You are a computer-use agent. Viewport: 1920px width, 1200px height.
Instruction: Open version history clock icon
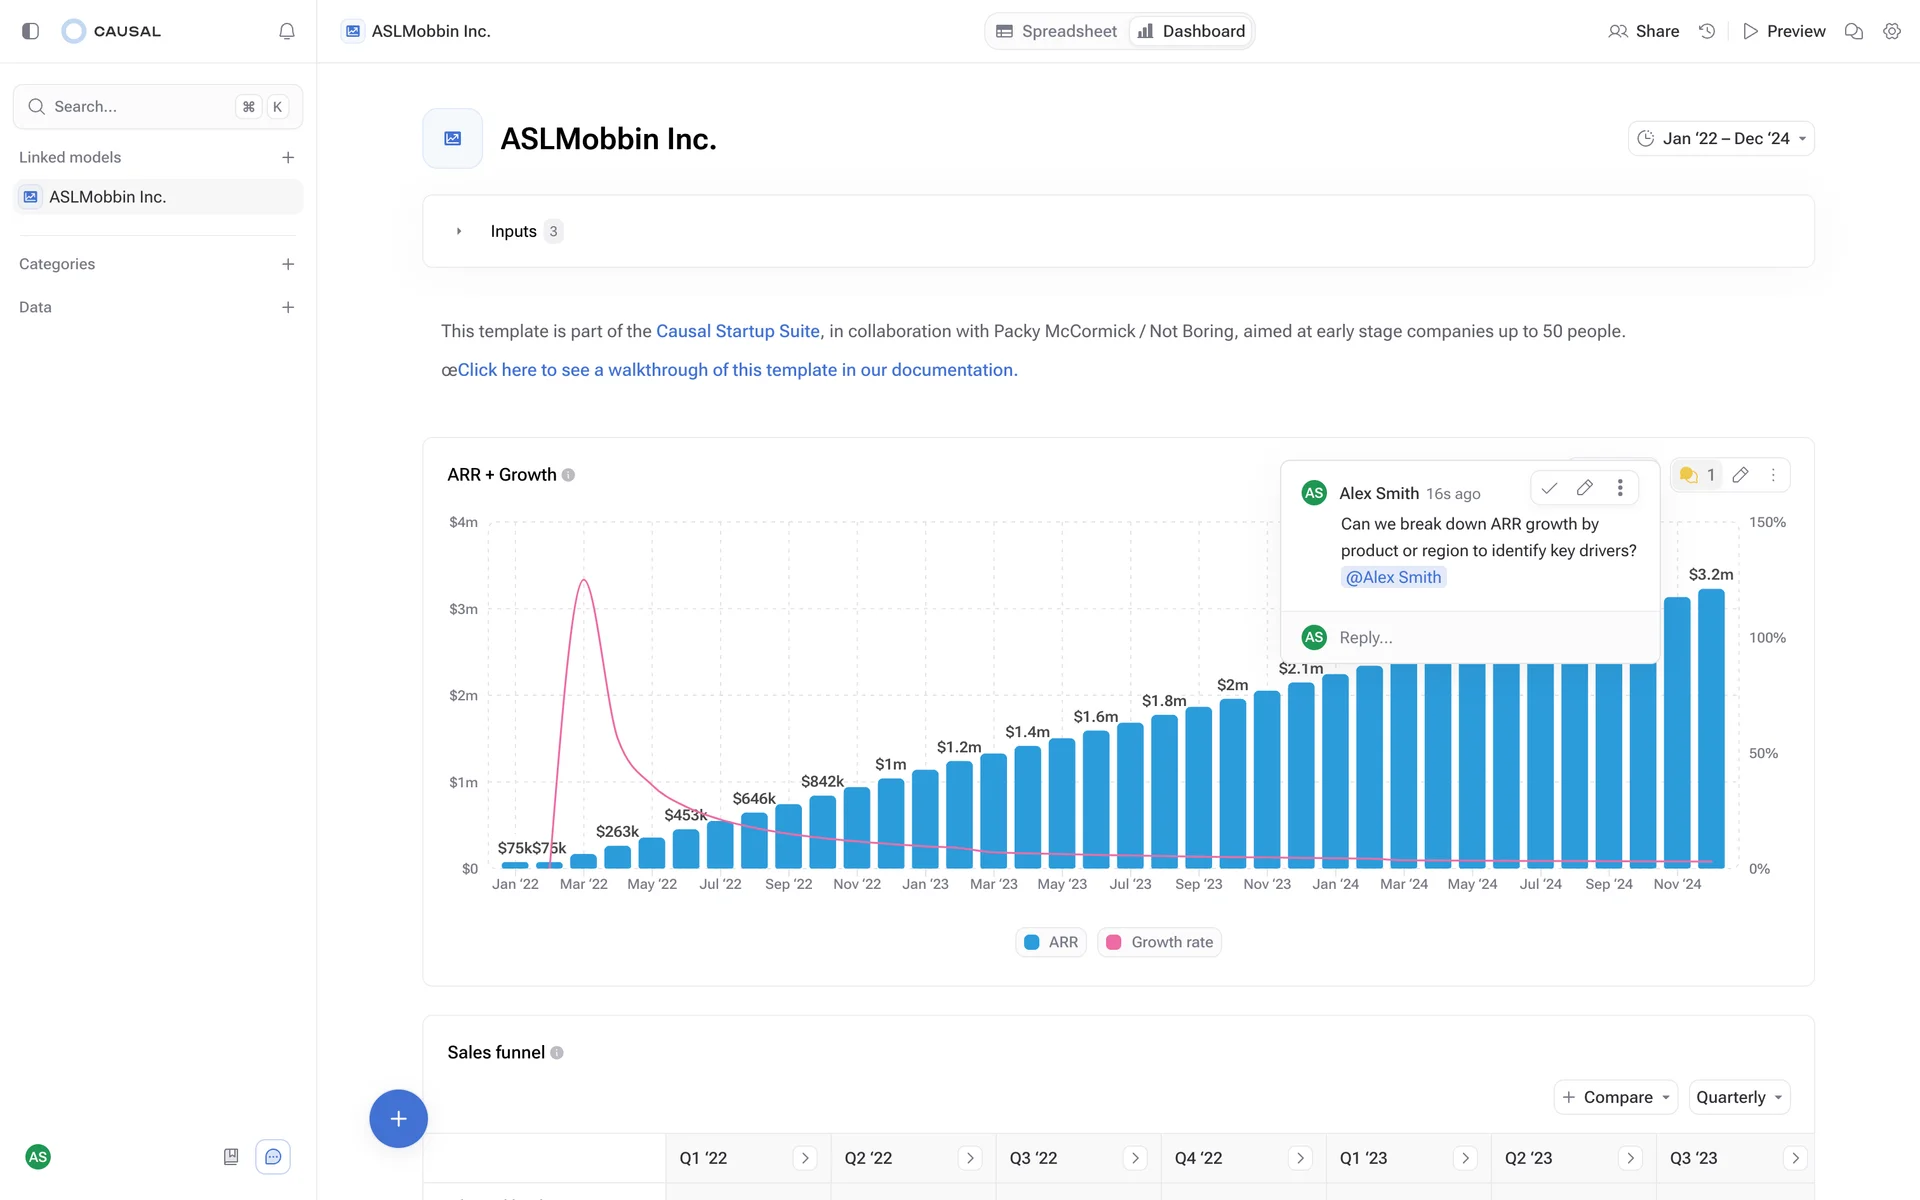pos(1707,31)
